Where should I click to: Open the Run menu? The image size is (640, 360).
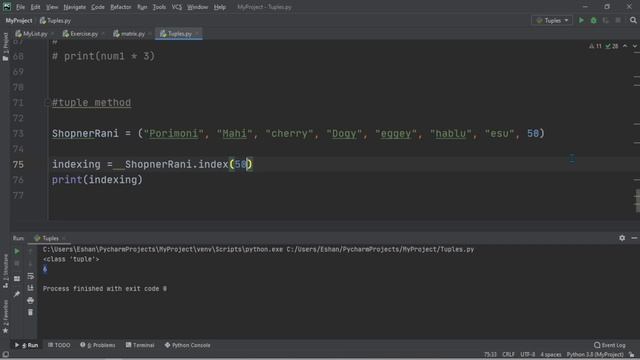coord(142,7)
